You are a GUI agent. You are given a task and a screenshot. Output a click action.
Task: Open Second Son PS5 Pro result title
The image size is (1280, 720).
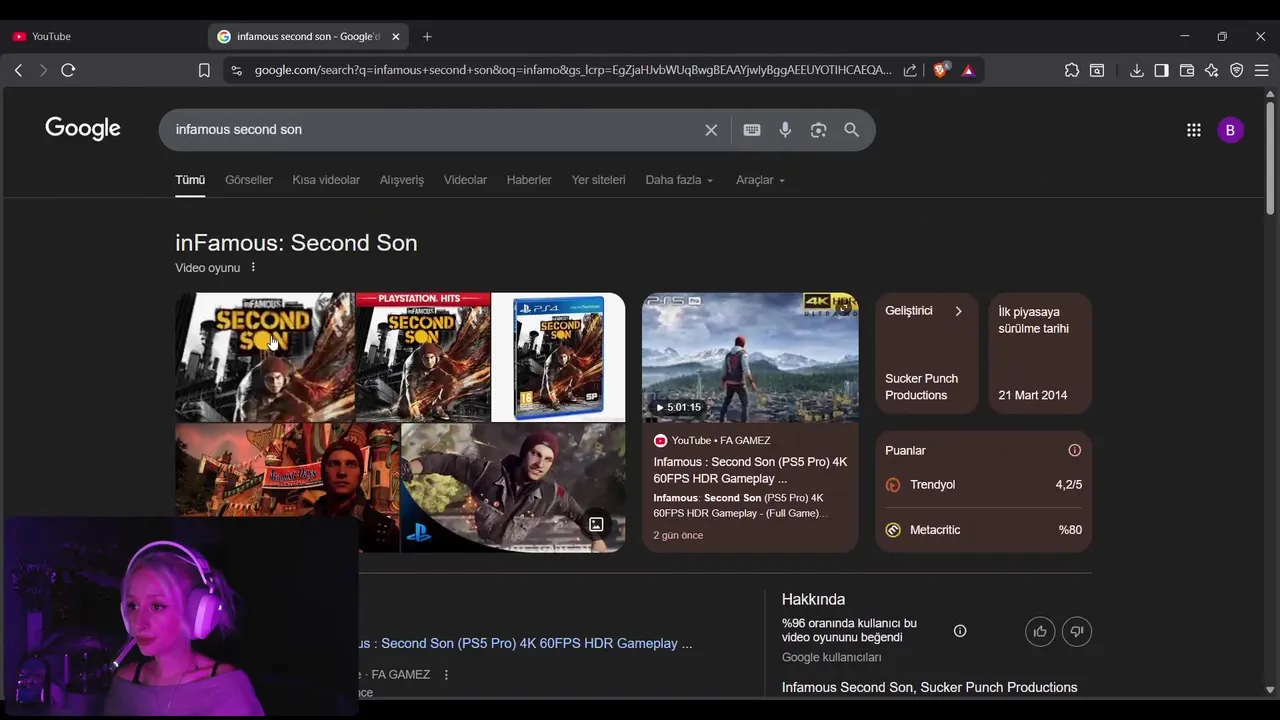[526, 644]
